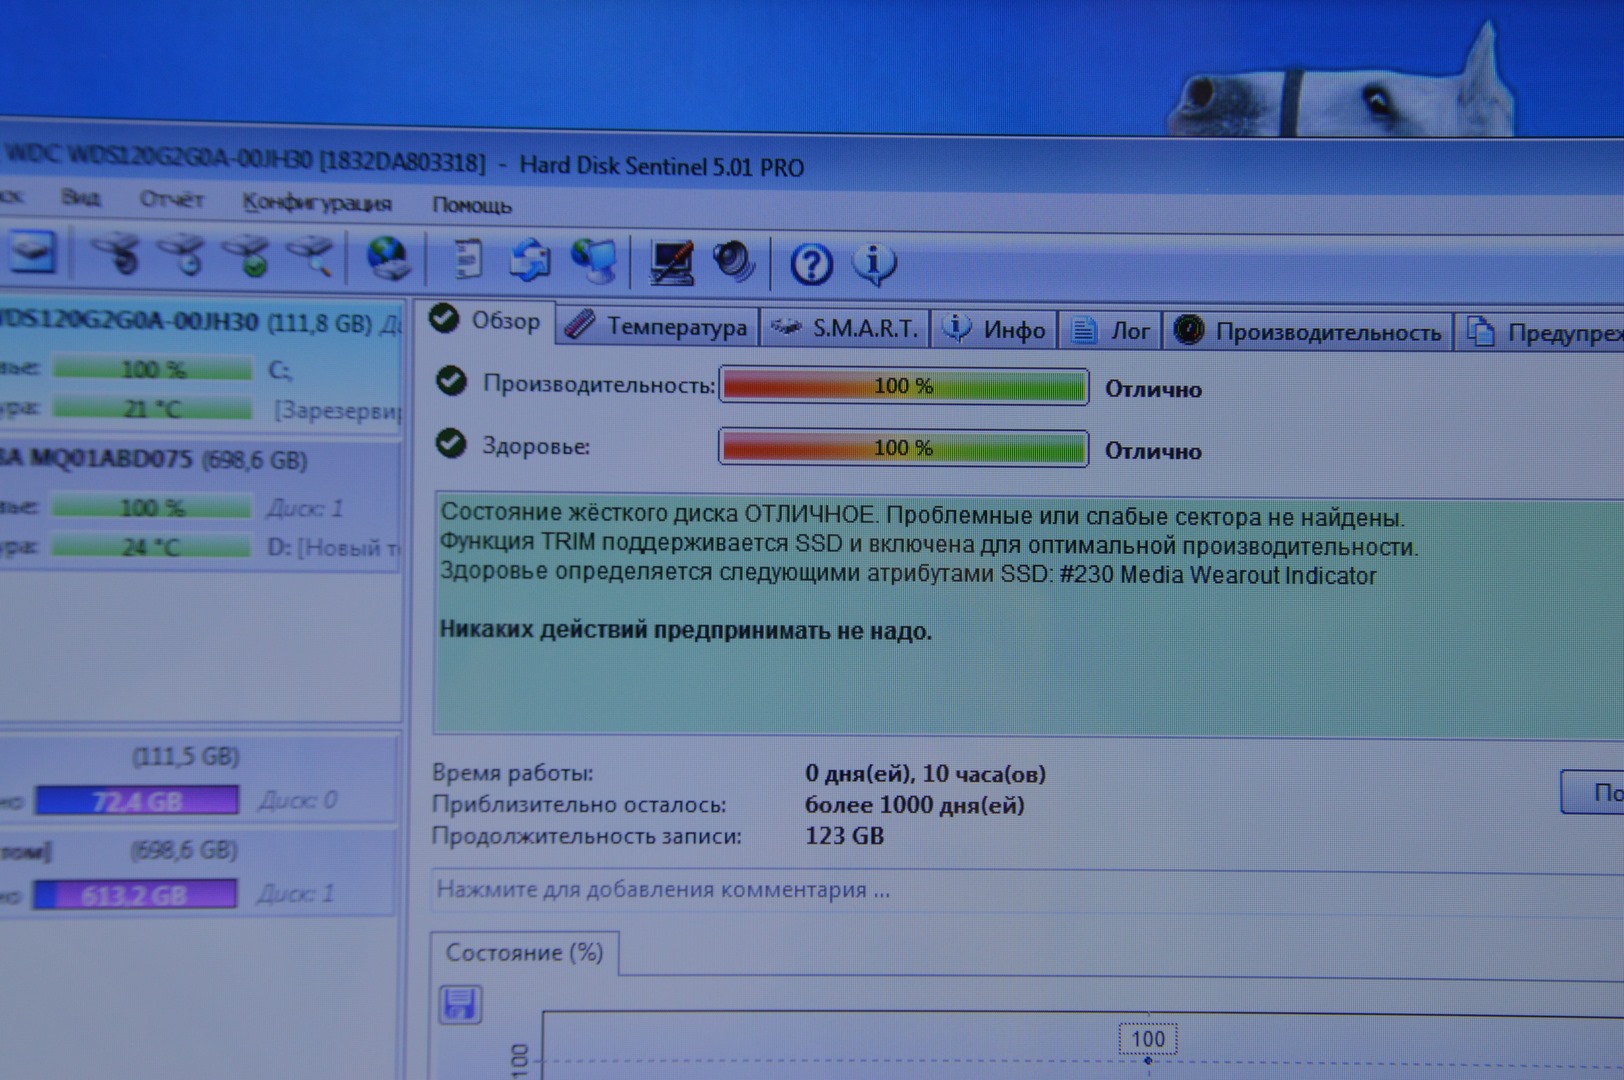The width and height of the screenshot is (1624, 1080).
Task: Click the Отлично label next to Производительность
Action: pyautogui.click(x=1153, y=389)
